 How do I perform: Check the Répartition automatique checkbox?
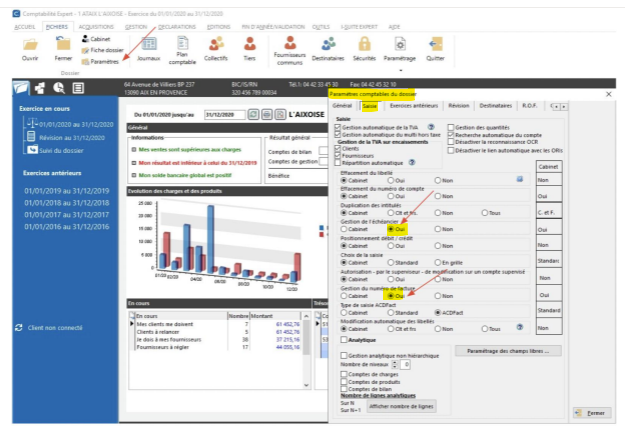pyautogui.click(x=340, y=162)
